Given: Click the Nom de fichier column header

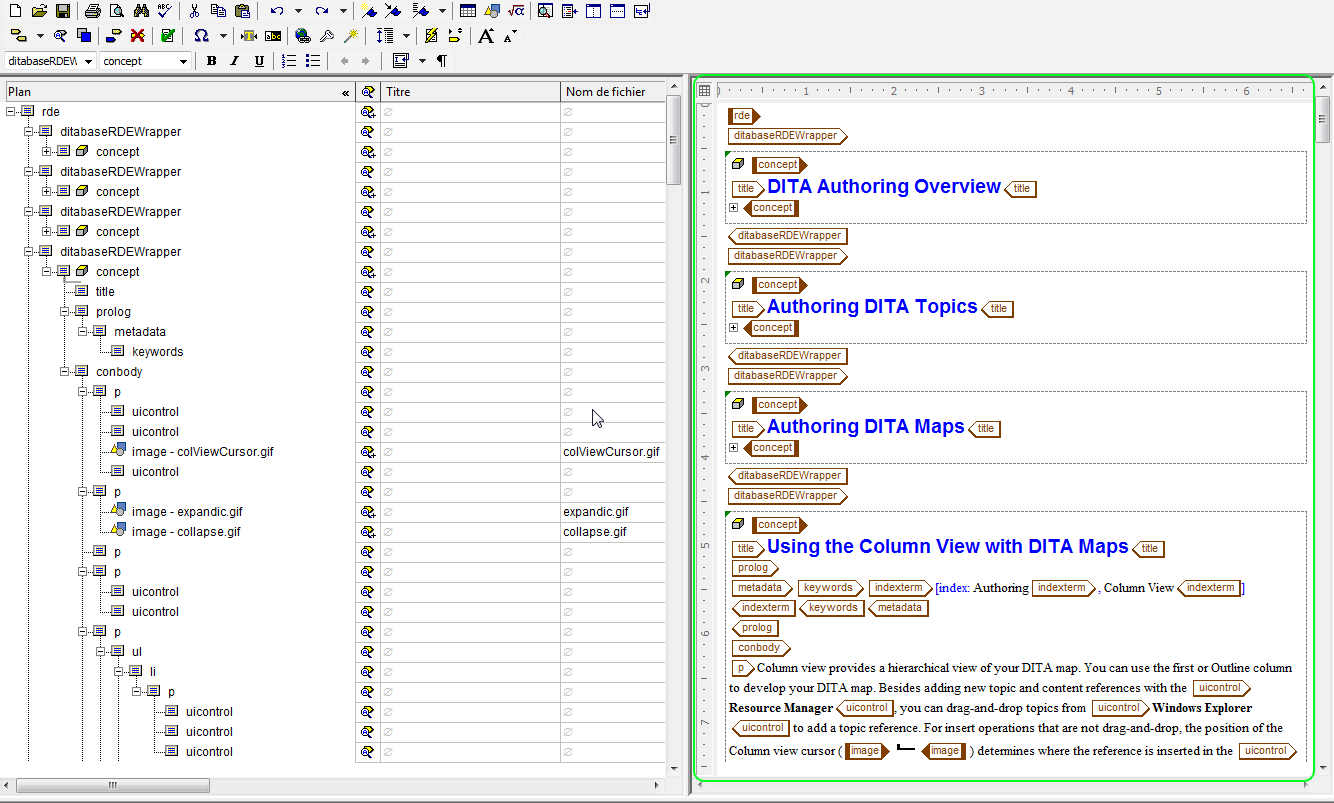Looking at the screenshot, I should 612,92.
